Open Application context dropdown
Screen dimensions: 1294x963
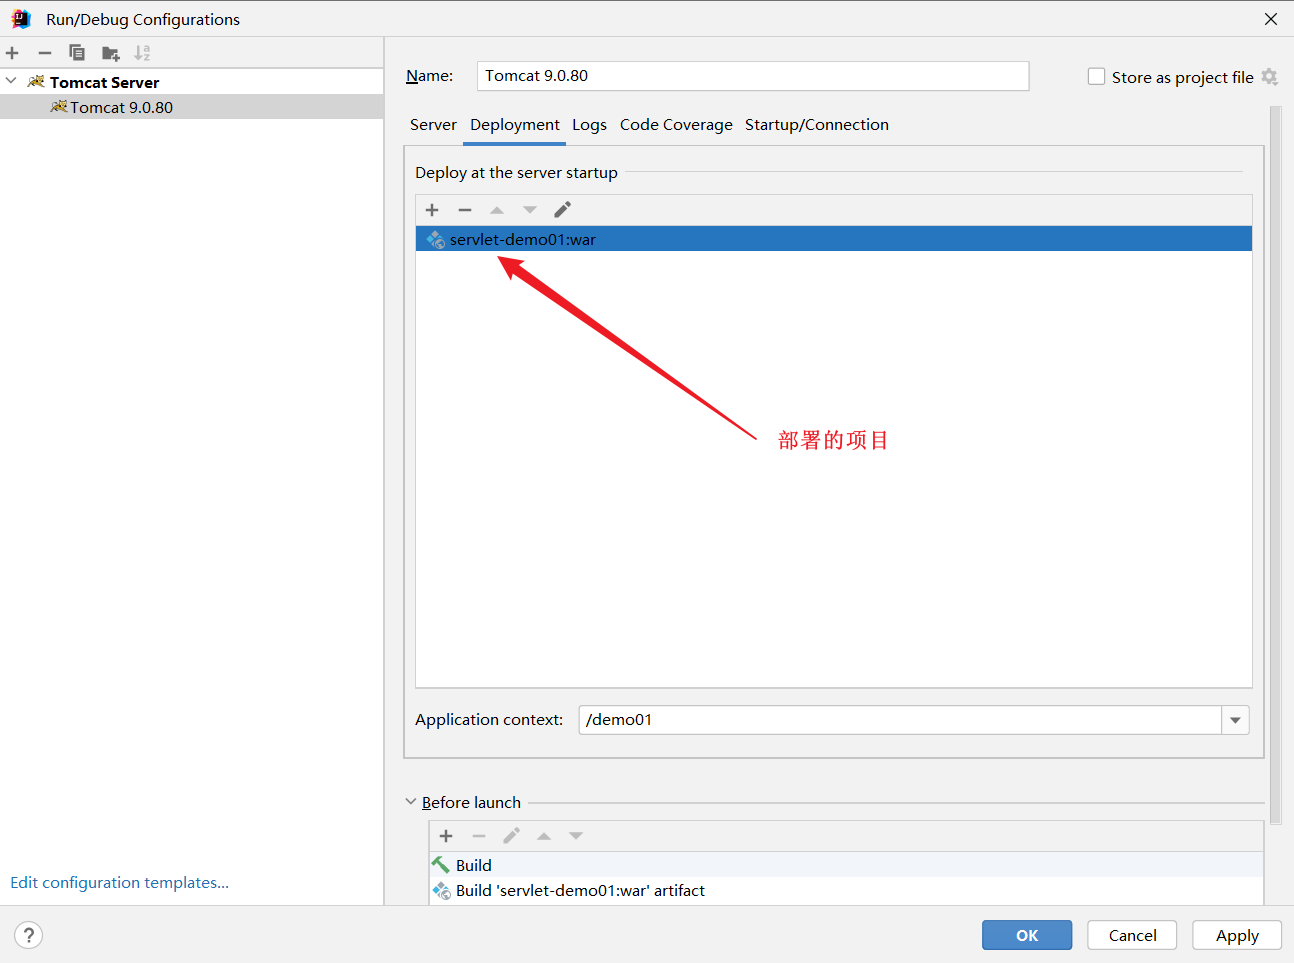tap(1235, 720)
